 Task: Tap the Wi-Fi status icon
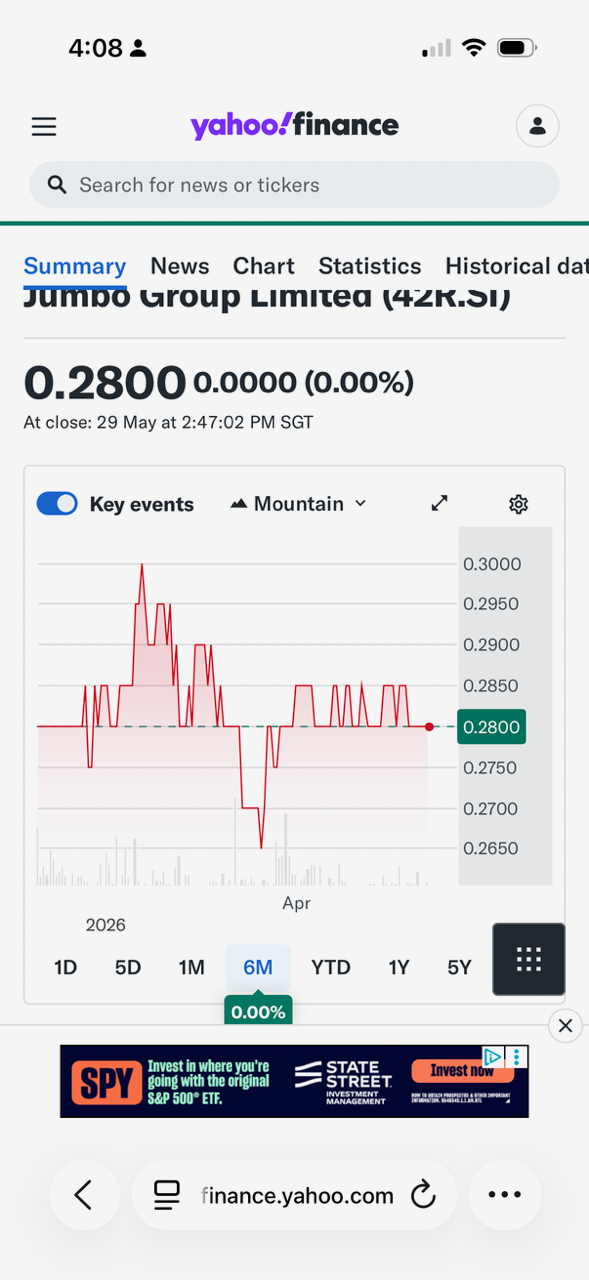473,48
